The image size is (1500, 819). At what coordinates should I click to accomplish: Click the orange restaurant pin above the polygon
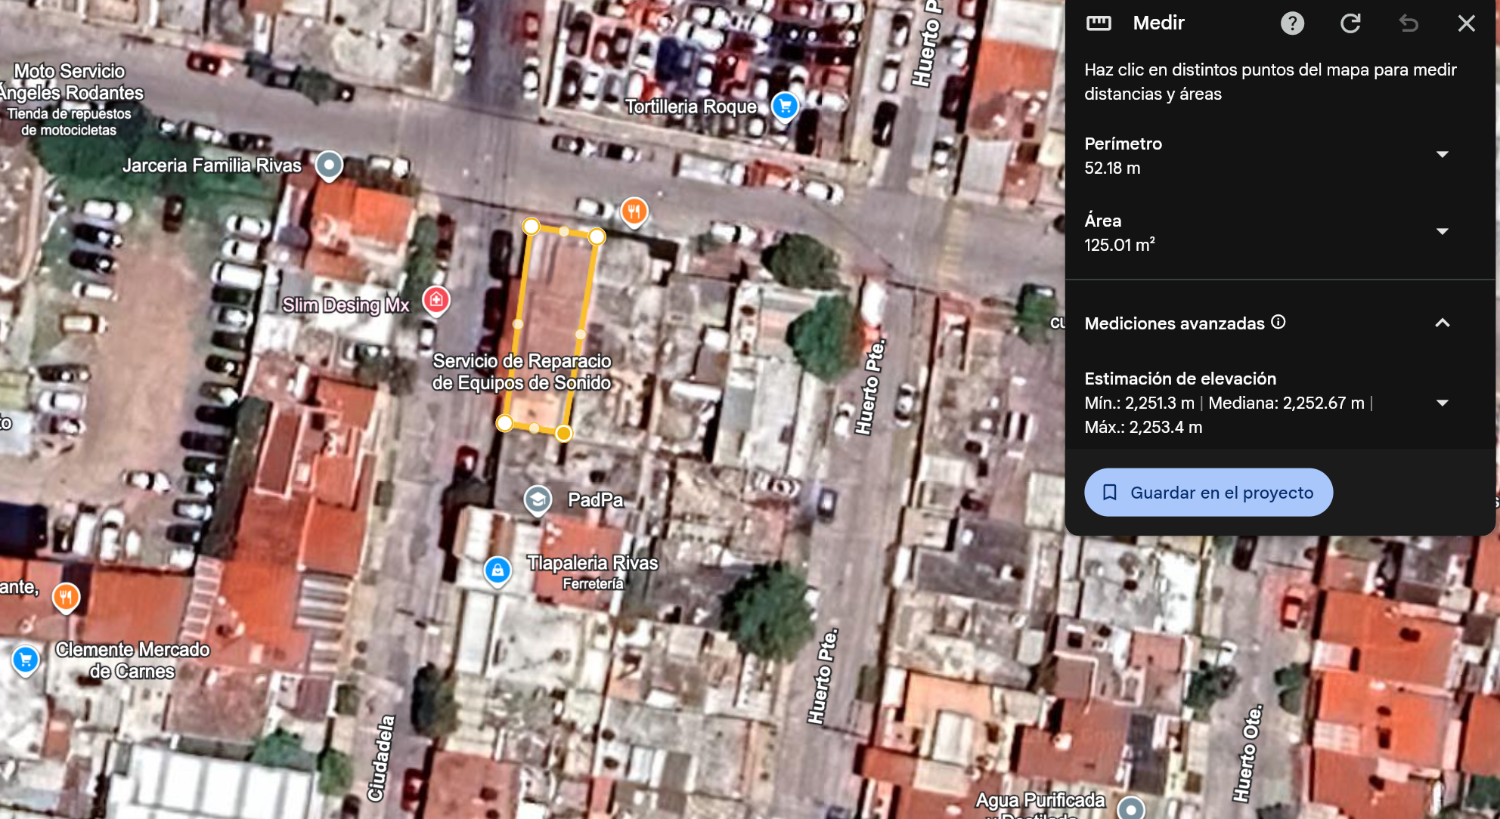(x=634, y=212)
